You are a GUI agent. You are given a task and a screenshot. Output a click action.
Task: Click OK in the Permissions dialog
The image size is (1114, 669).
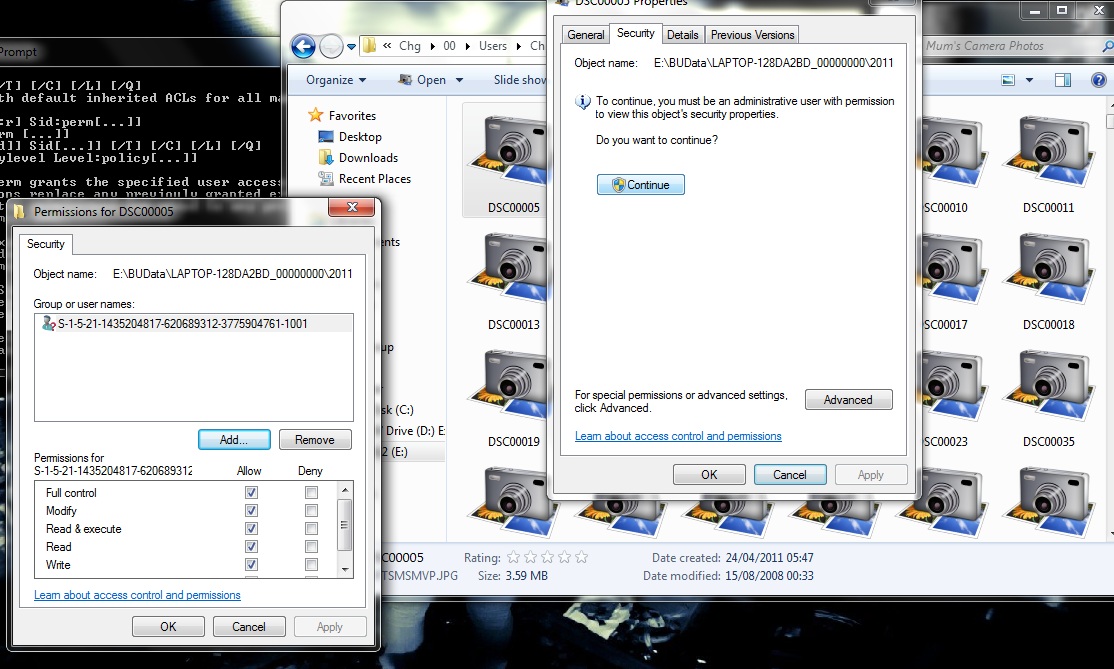[168, 626]
